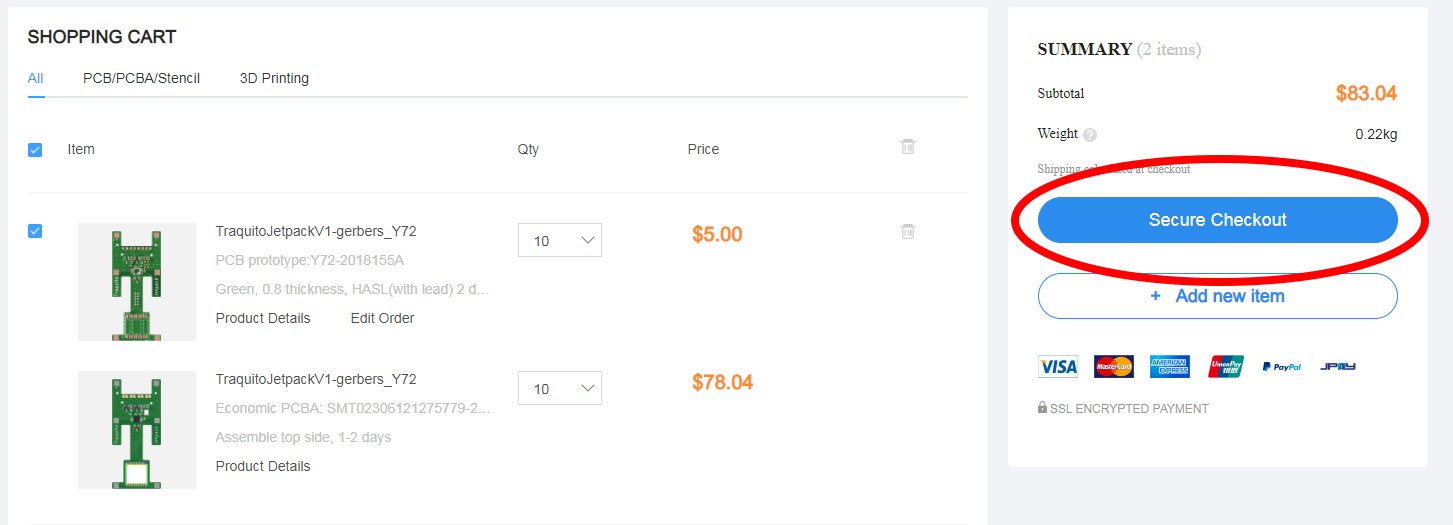Select the All cart tab
Screen dimensions: 1453x525
coord(36,78)
